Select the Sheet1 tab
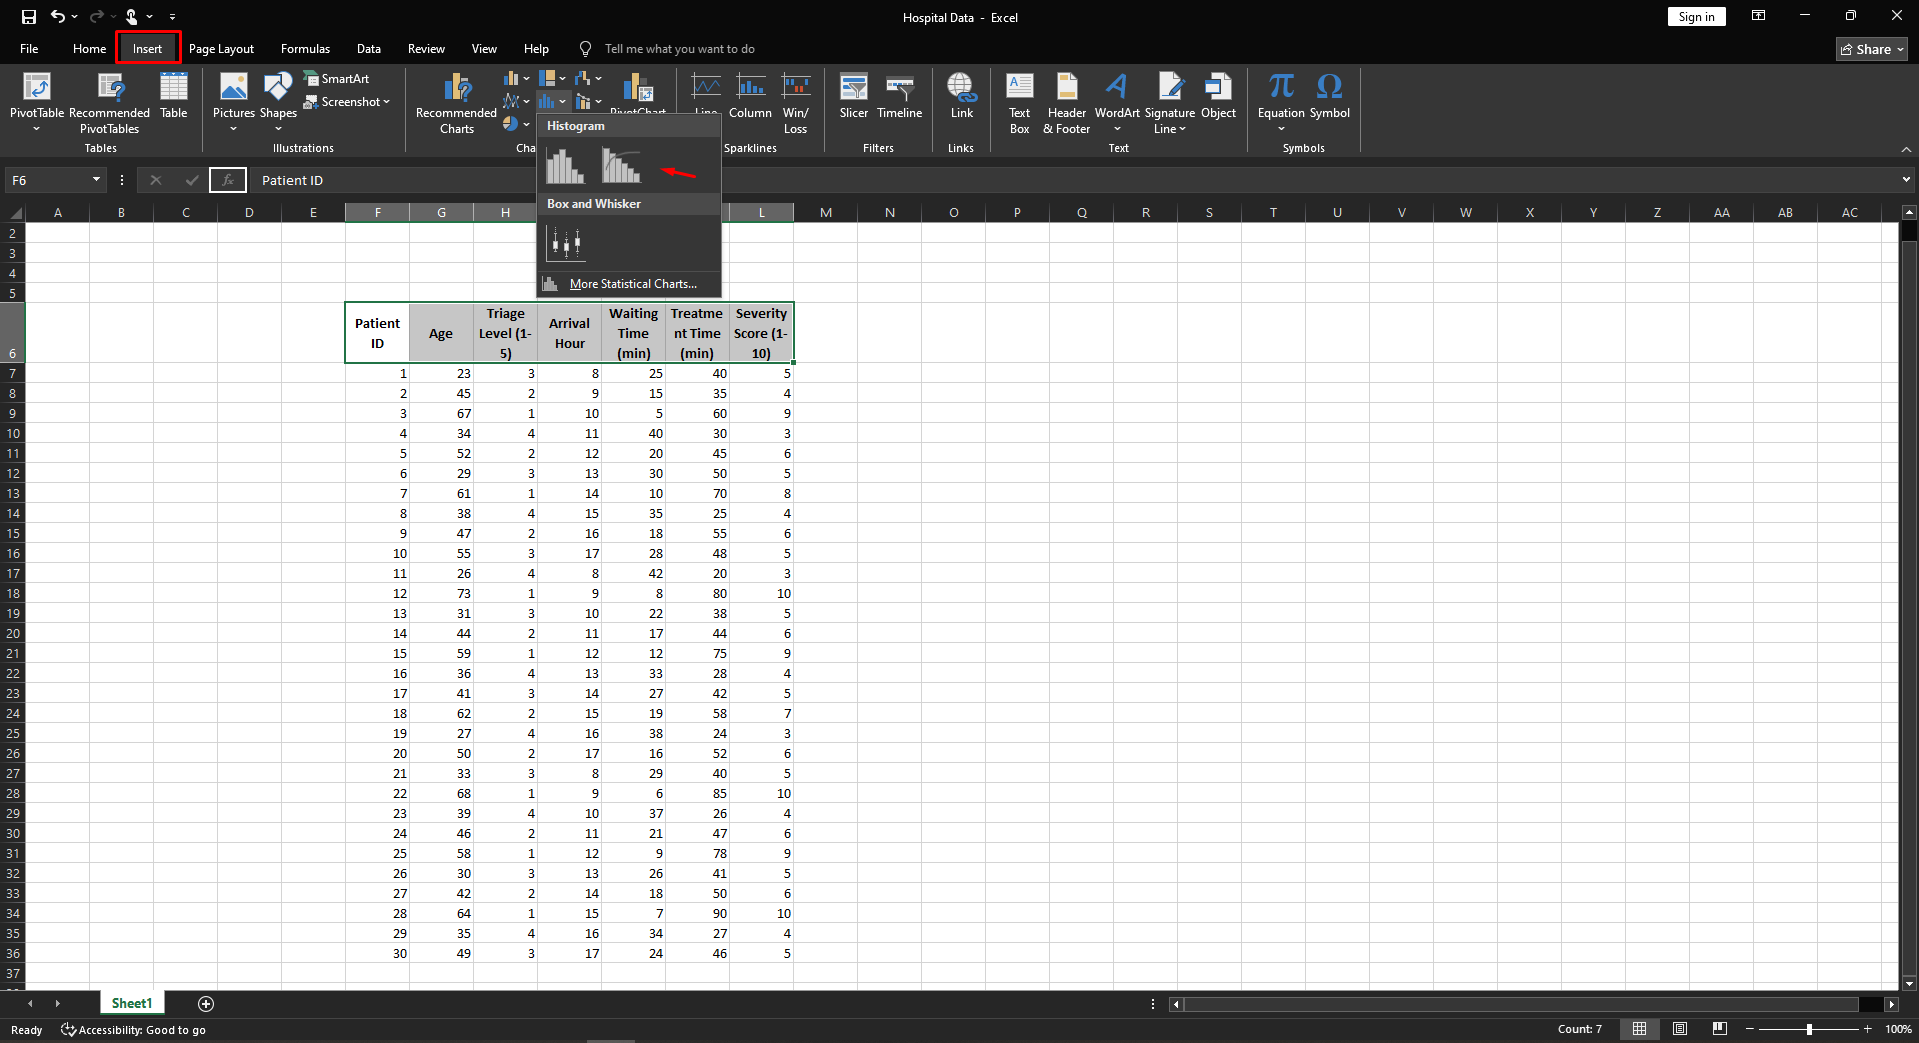Screen dimensions: 1919x1043 click(x=132, y=1003)
